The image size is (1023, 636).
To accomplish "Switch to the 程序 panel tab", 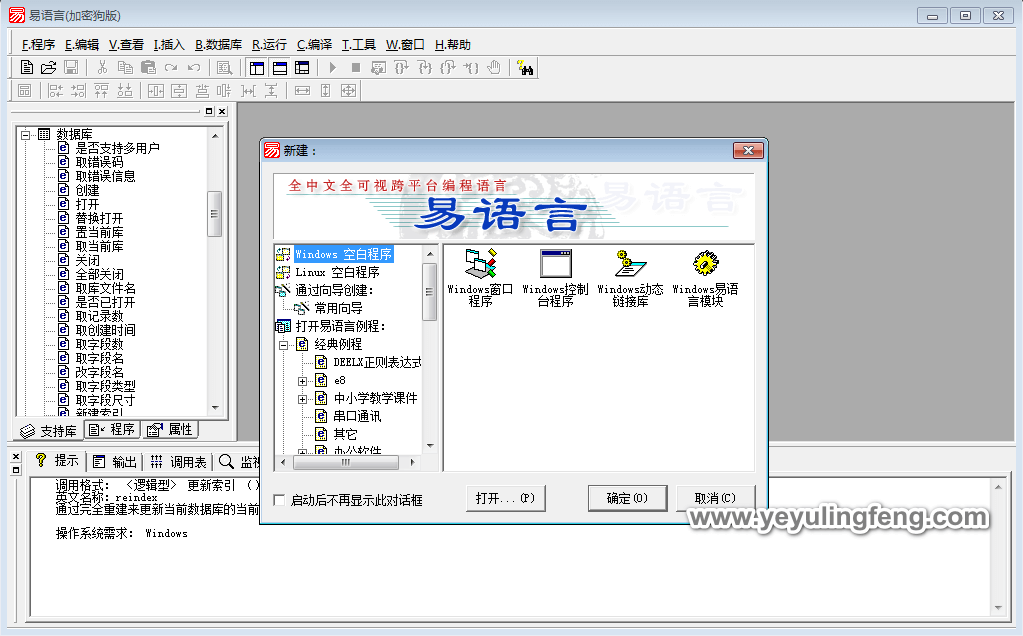I will click(112, 430).
